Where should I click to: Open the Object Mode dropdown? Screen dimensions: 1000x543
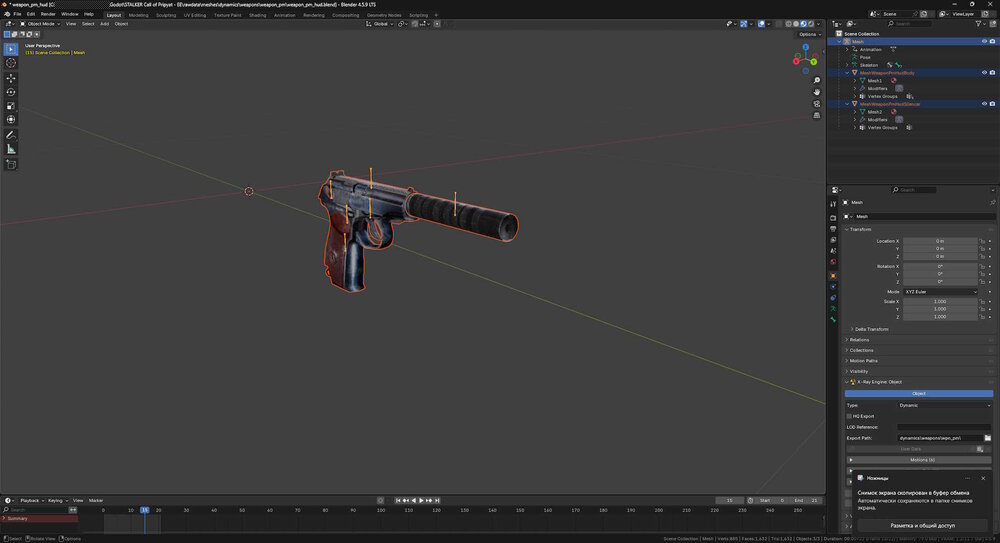(40, 24)
